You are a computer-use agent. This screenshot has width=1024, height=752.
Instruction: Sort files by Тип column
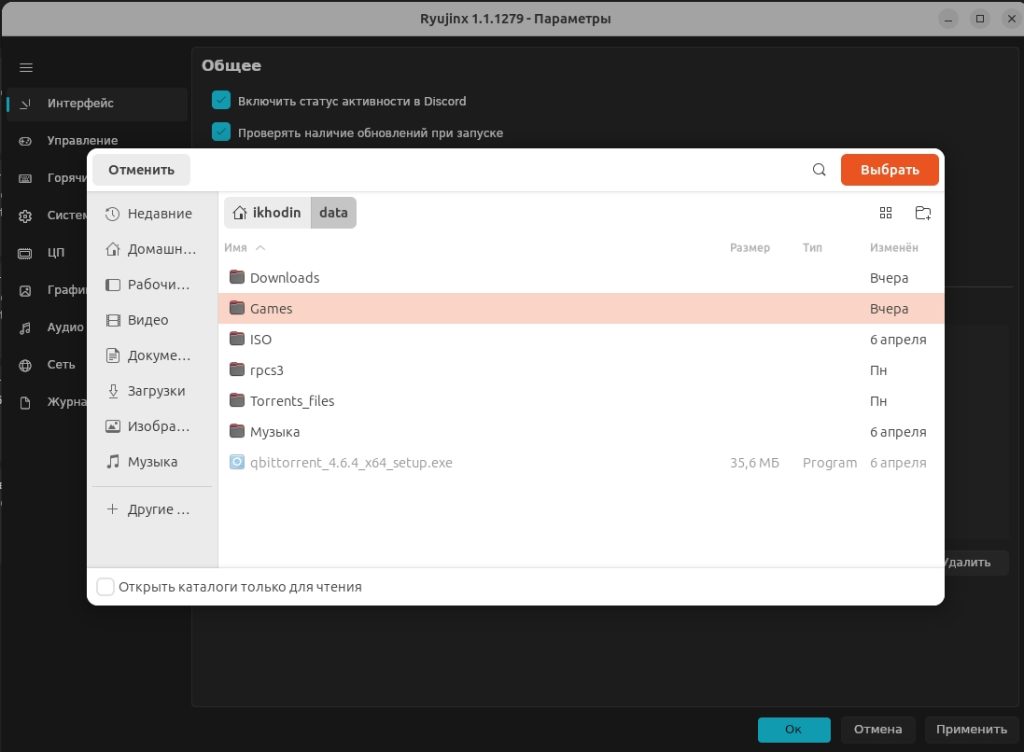[812, 247]
